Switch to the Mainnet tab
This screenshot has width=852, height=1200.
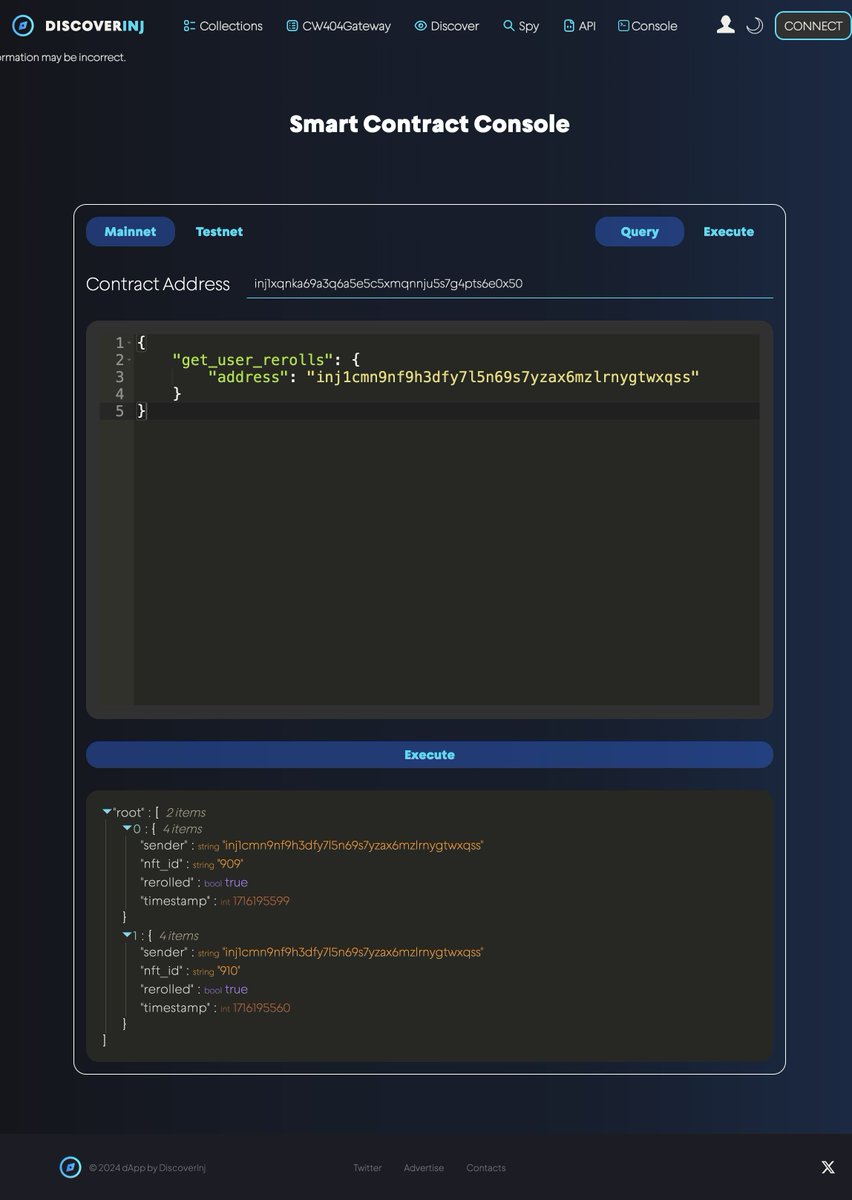(130, 231)
